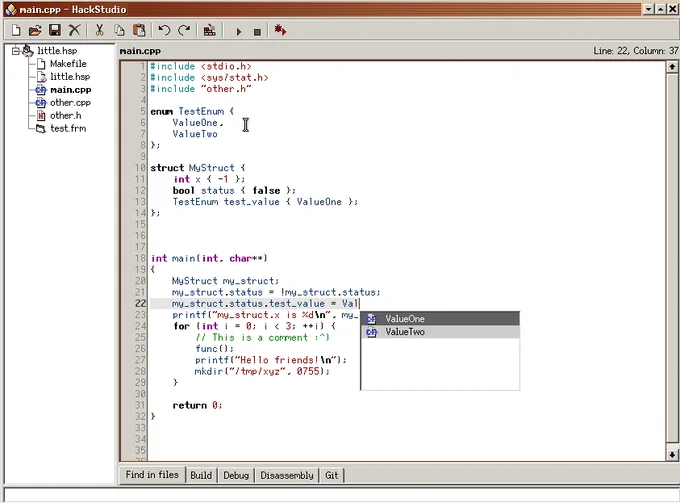Switch to the Debug tab
680x503 pixels.
236,475
